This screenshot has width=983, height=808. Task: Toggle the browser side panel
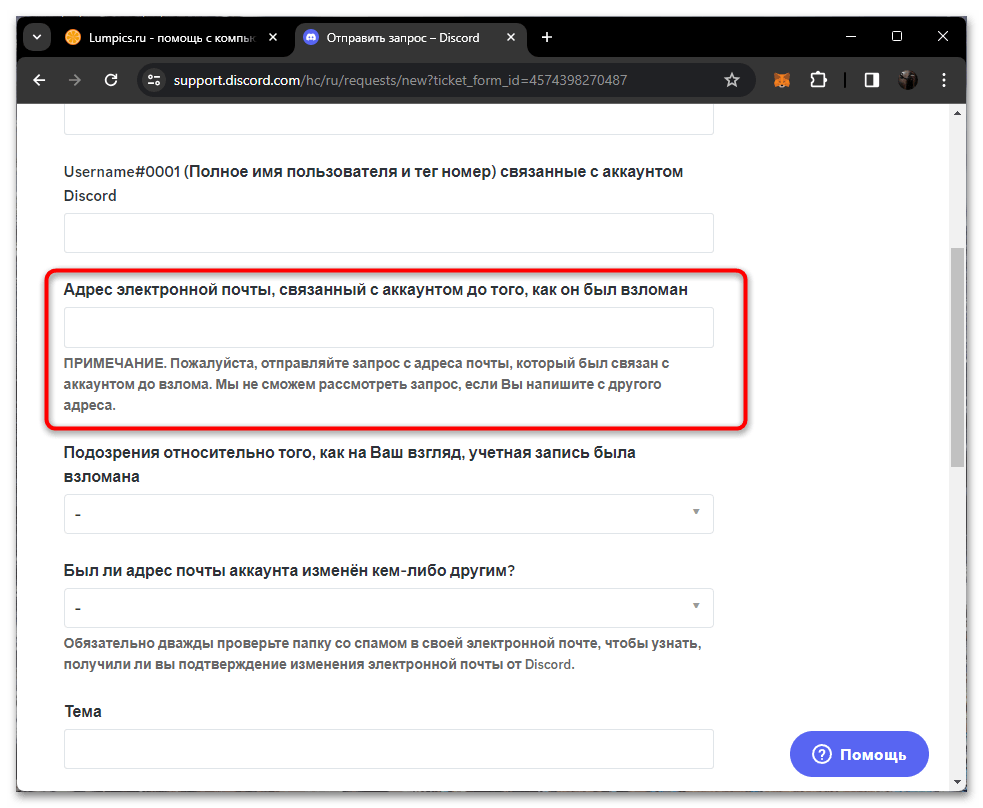point(871,80)
